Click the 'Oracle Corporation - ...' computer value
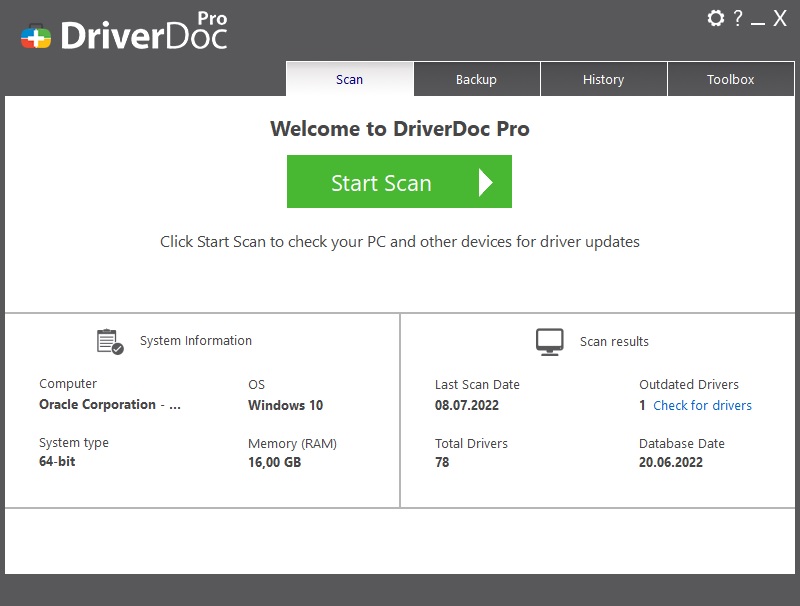Image resolution: width=800 pixels, height=606 pixels. click(110, 405)
